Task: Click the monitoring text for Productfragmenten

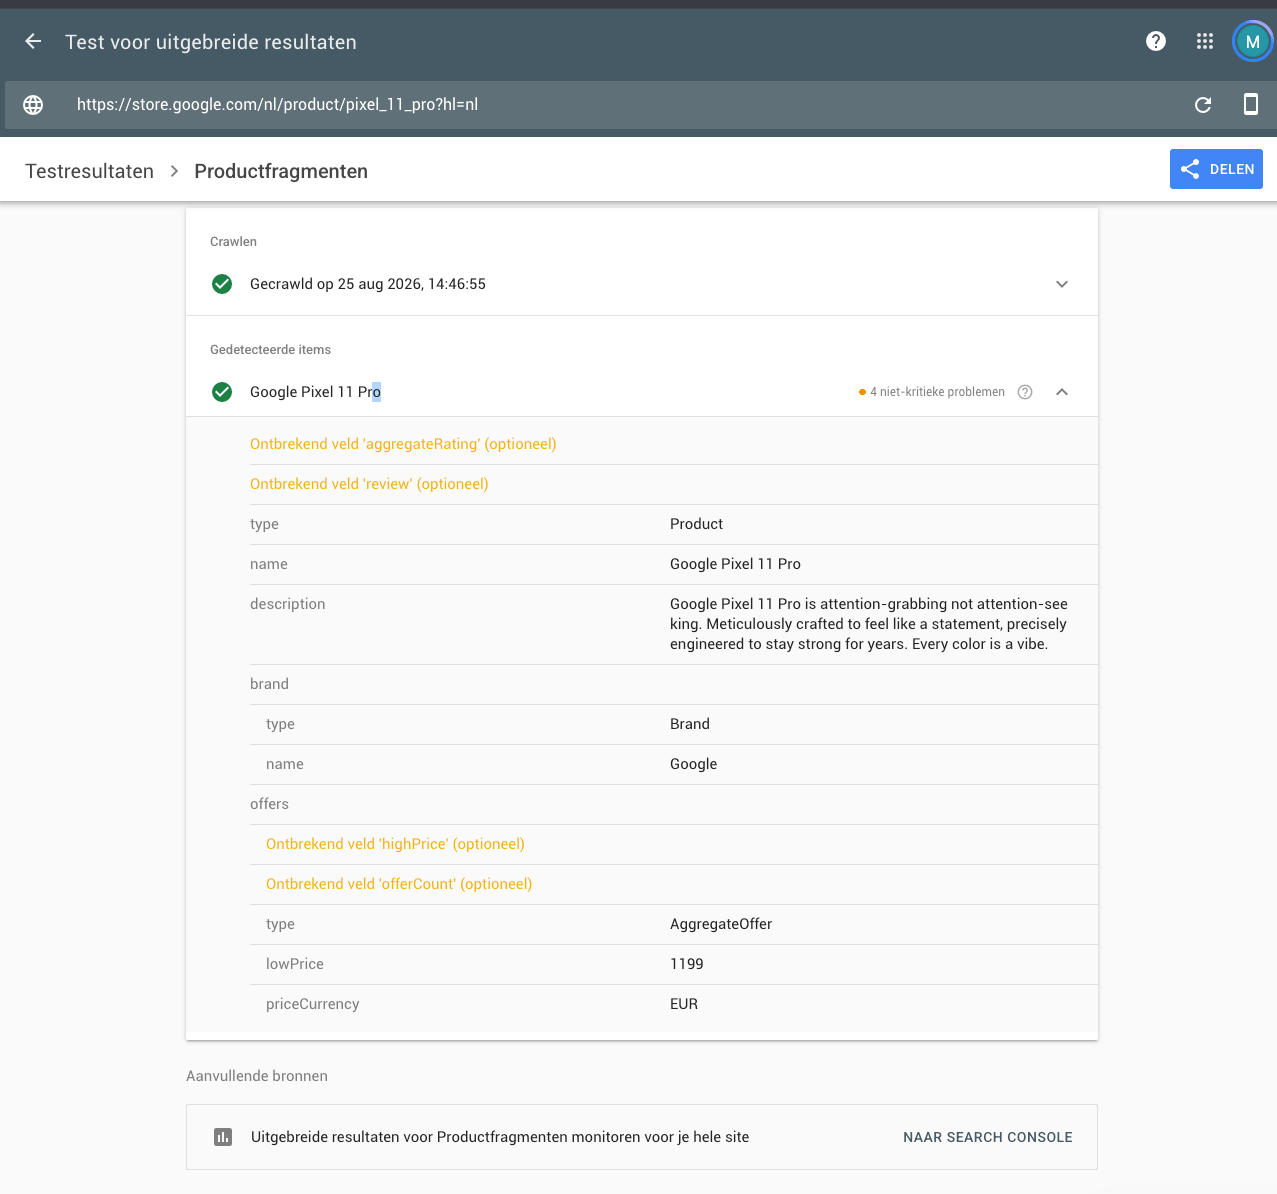Action: point(500,1137)
